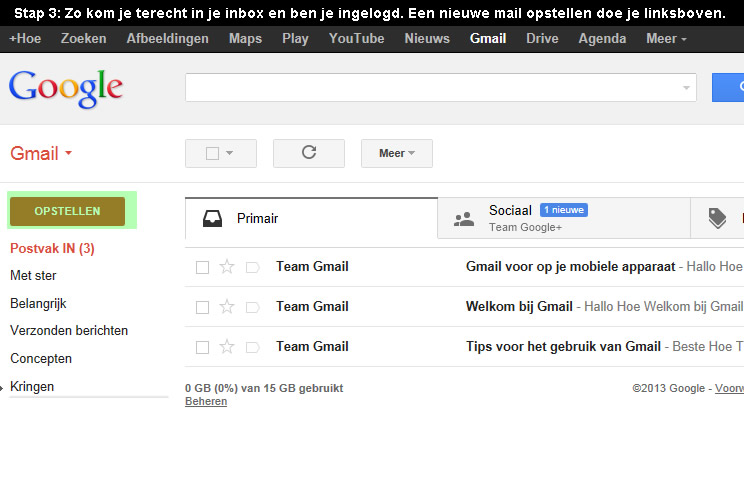Open Meer dropdown in top black bar
The image size is (744, 500).
coord(666,39)
